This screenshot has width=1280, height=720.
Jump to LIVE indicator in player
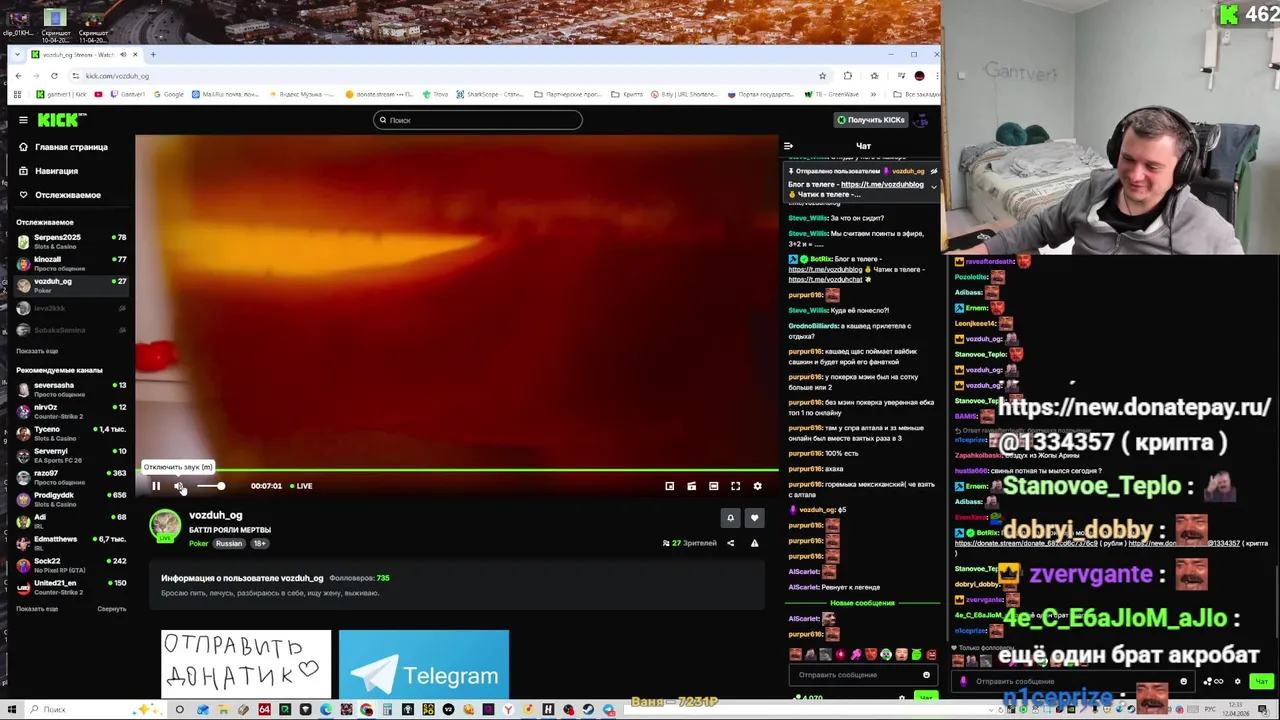(301, 486)
